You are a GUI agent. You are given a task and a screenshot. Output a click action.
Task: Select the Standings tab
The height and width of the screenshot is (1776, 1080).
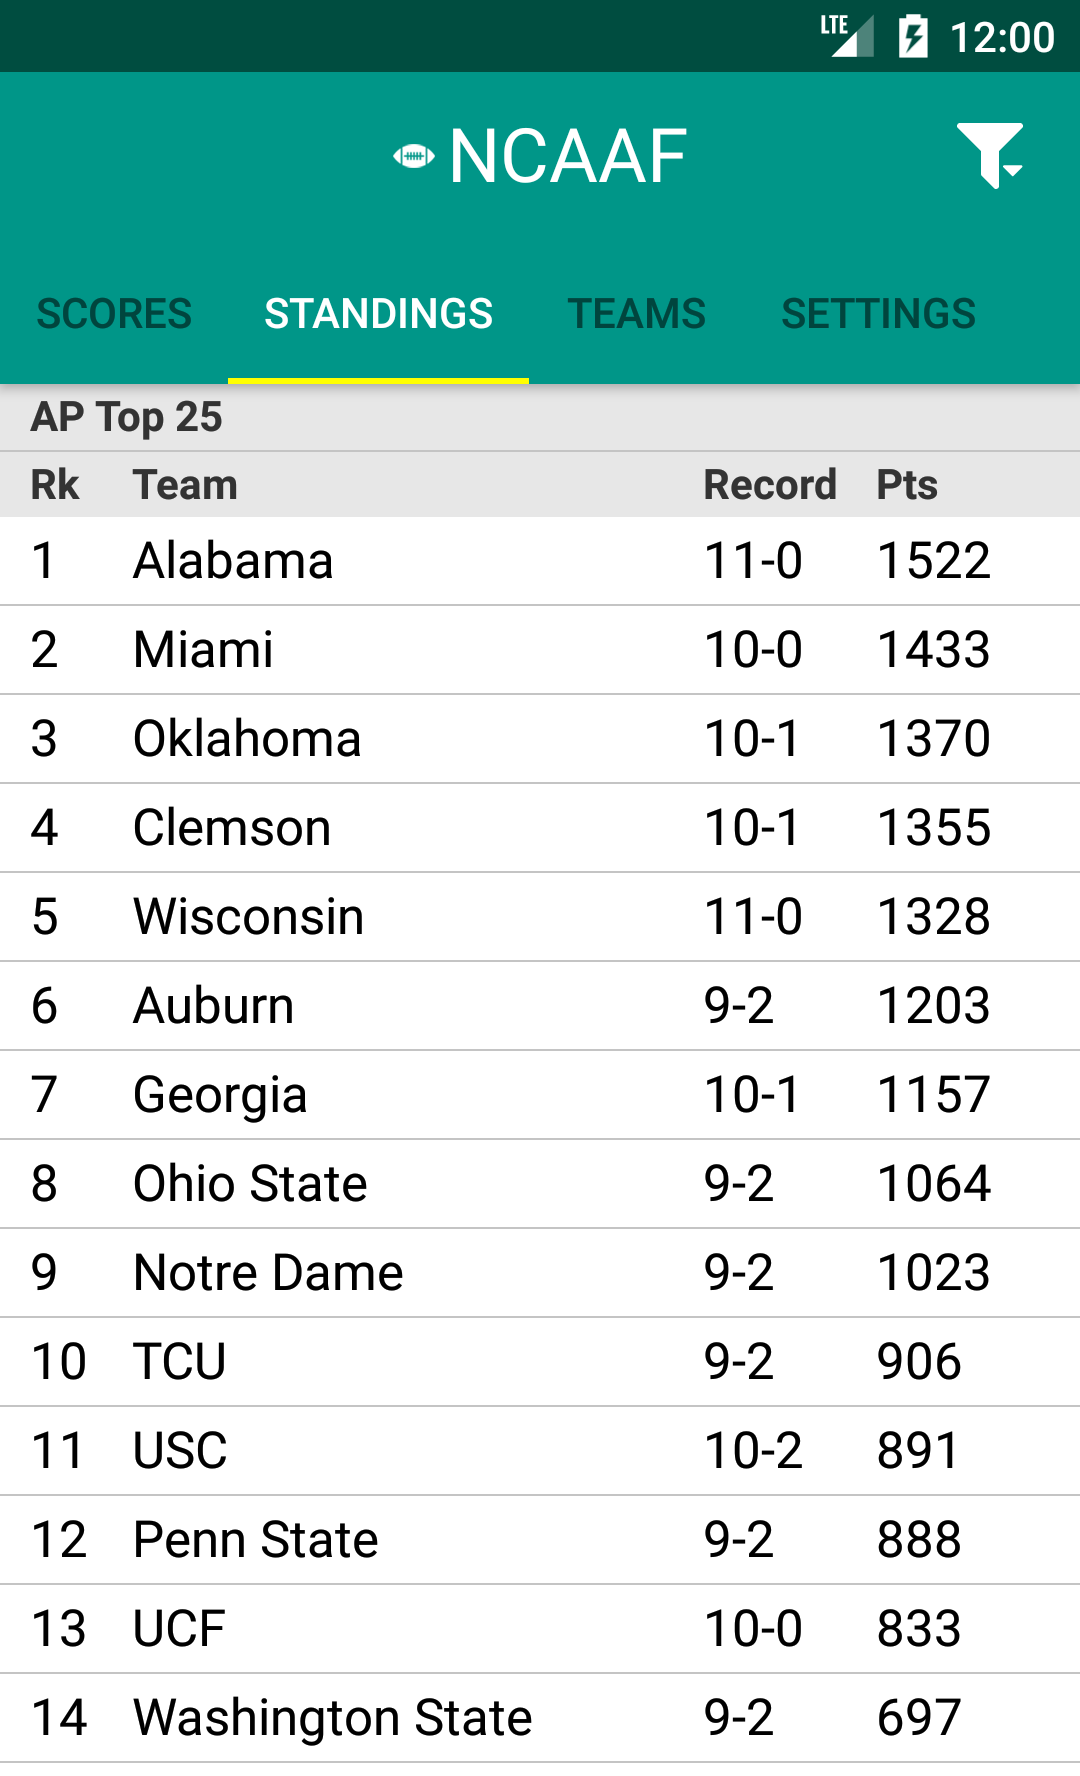(x=378, y=314)
